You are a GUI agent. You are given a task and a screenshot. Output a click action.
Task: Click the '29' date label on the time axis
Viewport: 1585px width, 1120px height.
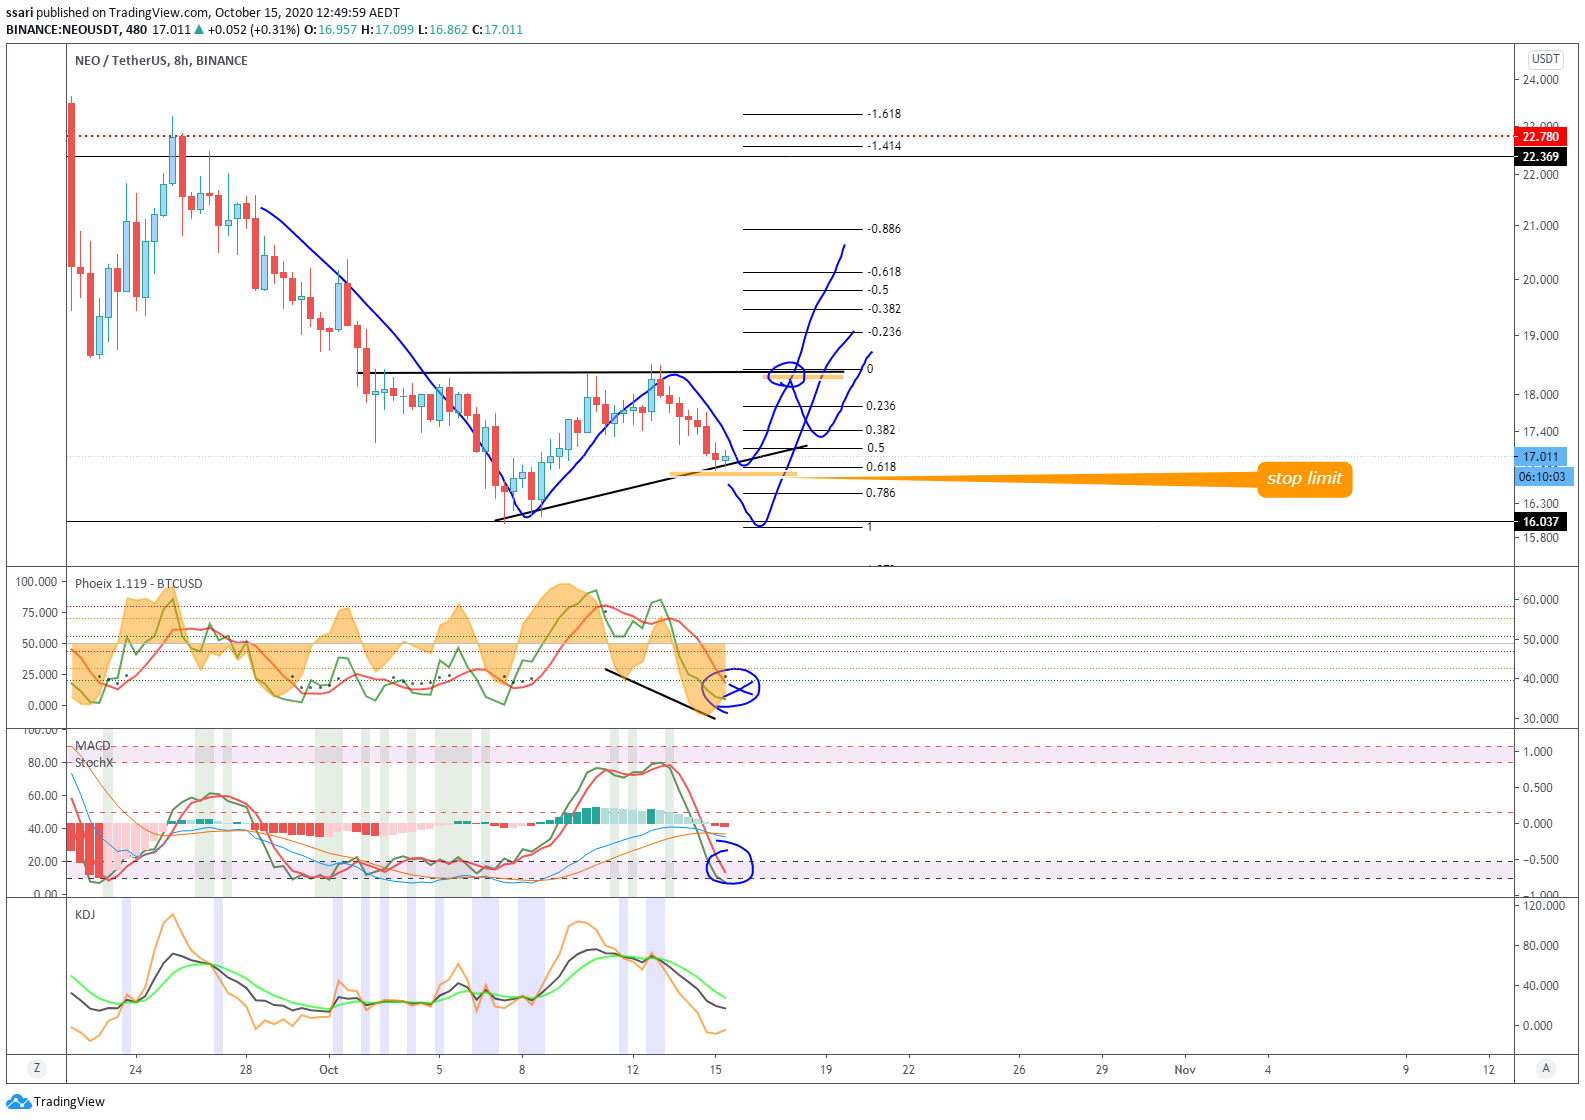(1101, 1069)
